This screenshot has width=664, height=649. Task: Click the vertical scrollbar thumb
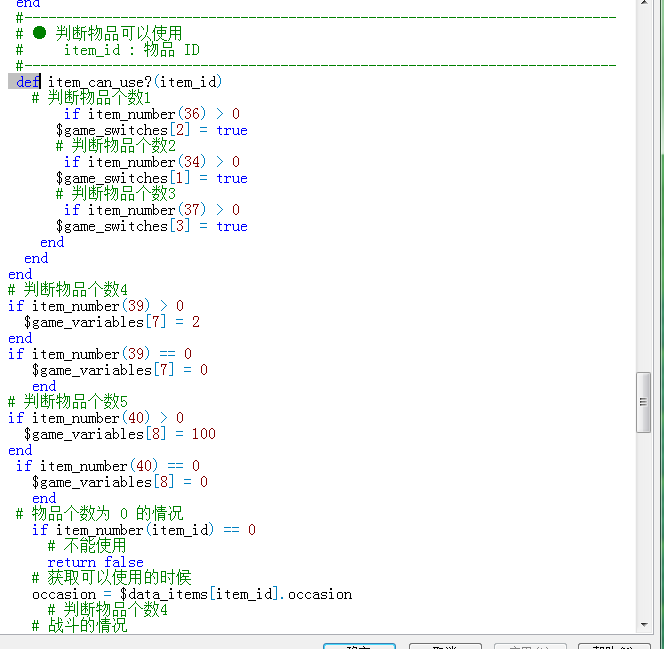coord(643,402)
